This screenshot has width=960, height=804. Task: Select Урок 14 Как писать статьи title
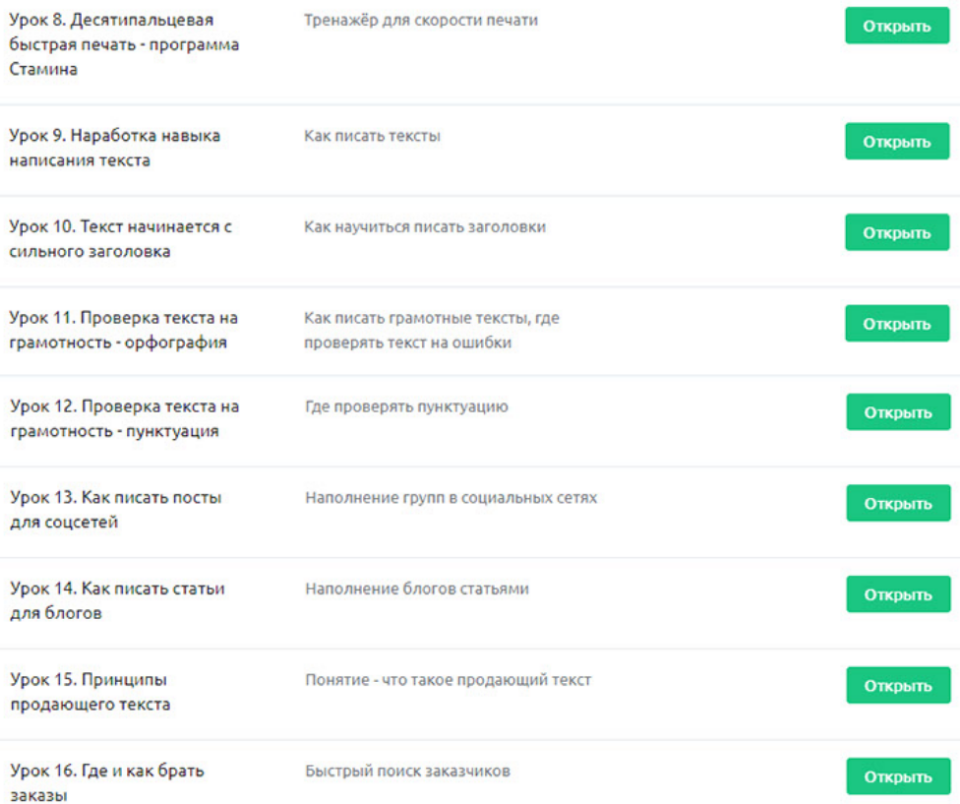click(x=116, y=601)
